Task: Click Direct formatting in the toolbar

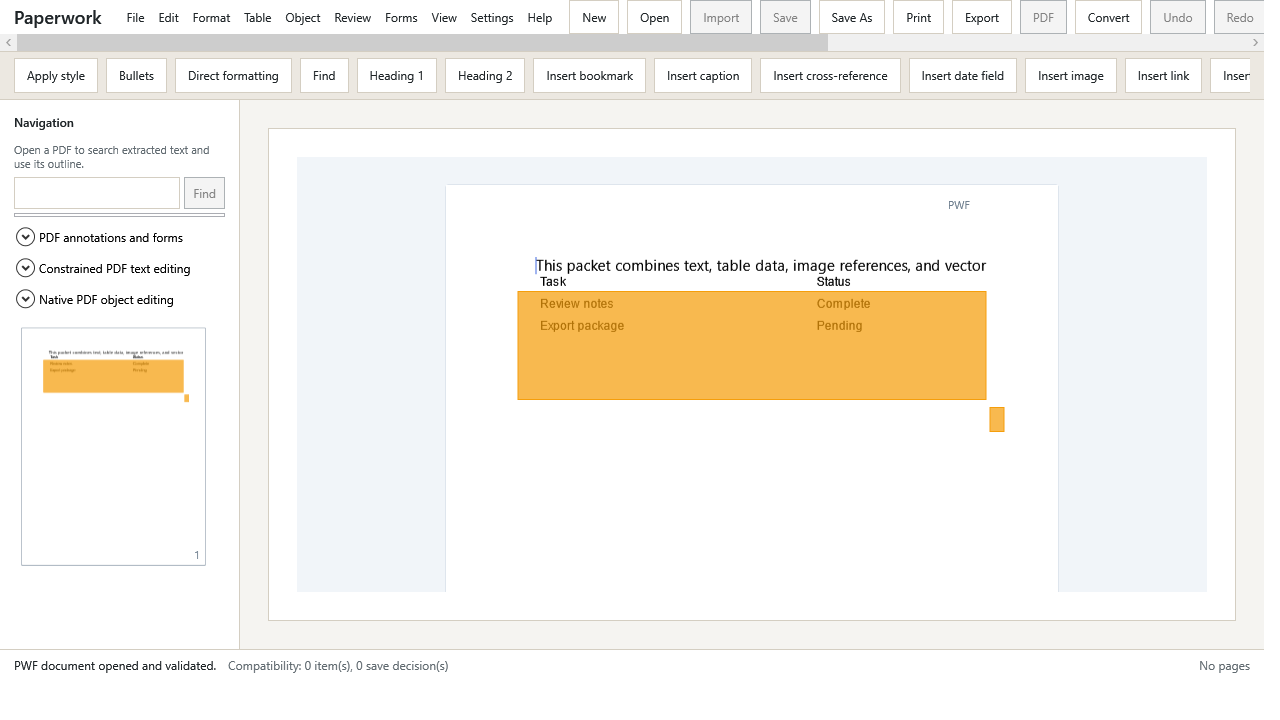Action: [x=233, y=76]
